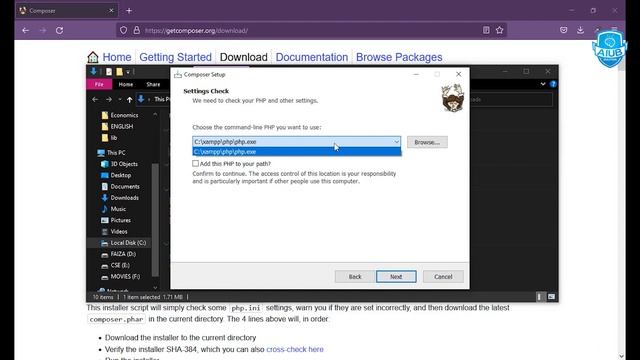
Task: Select FAIZA (D:) drive
Action: point(119,254)
